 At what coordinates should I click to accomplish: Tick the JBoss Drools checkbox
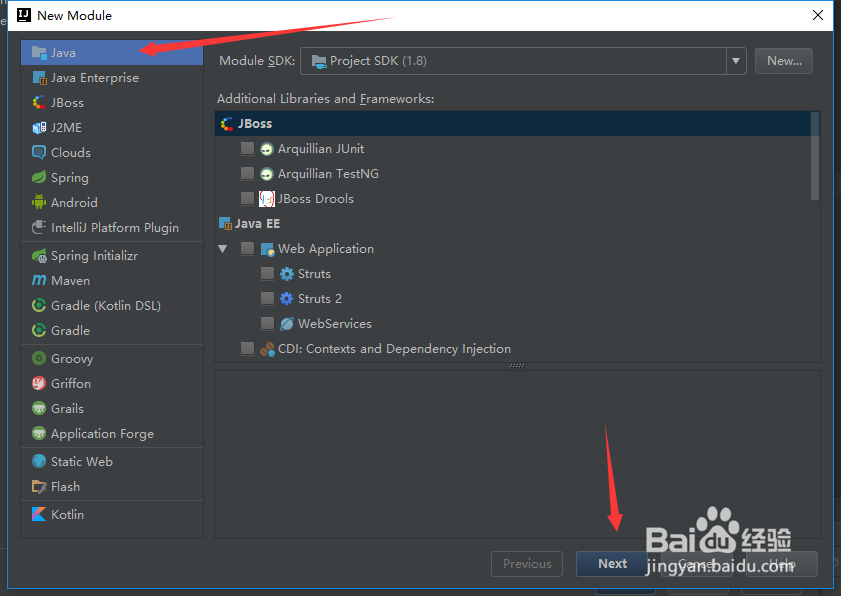pyautogui.click(x=247, y=198)
